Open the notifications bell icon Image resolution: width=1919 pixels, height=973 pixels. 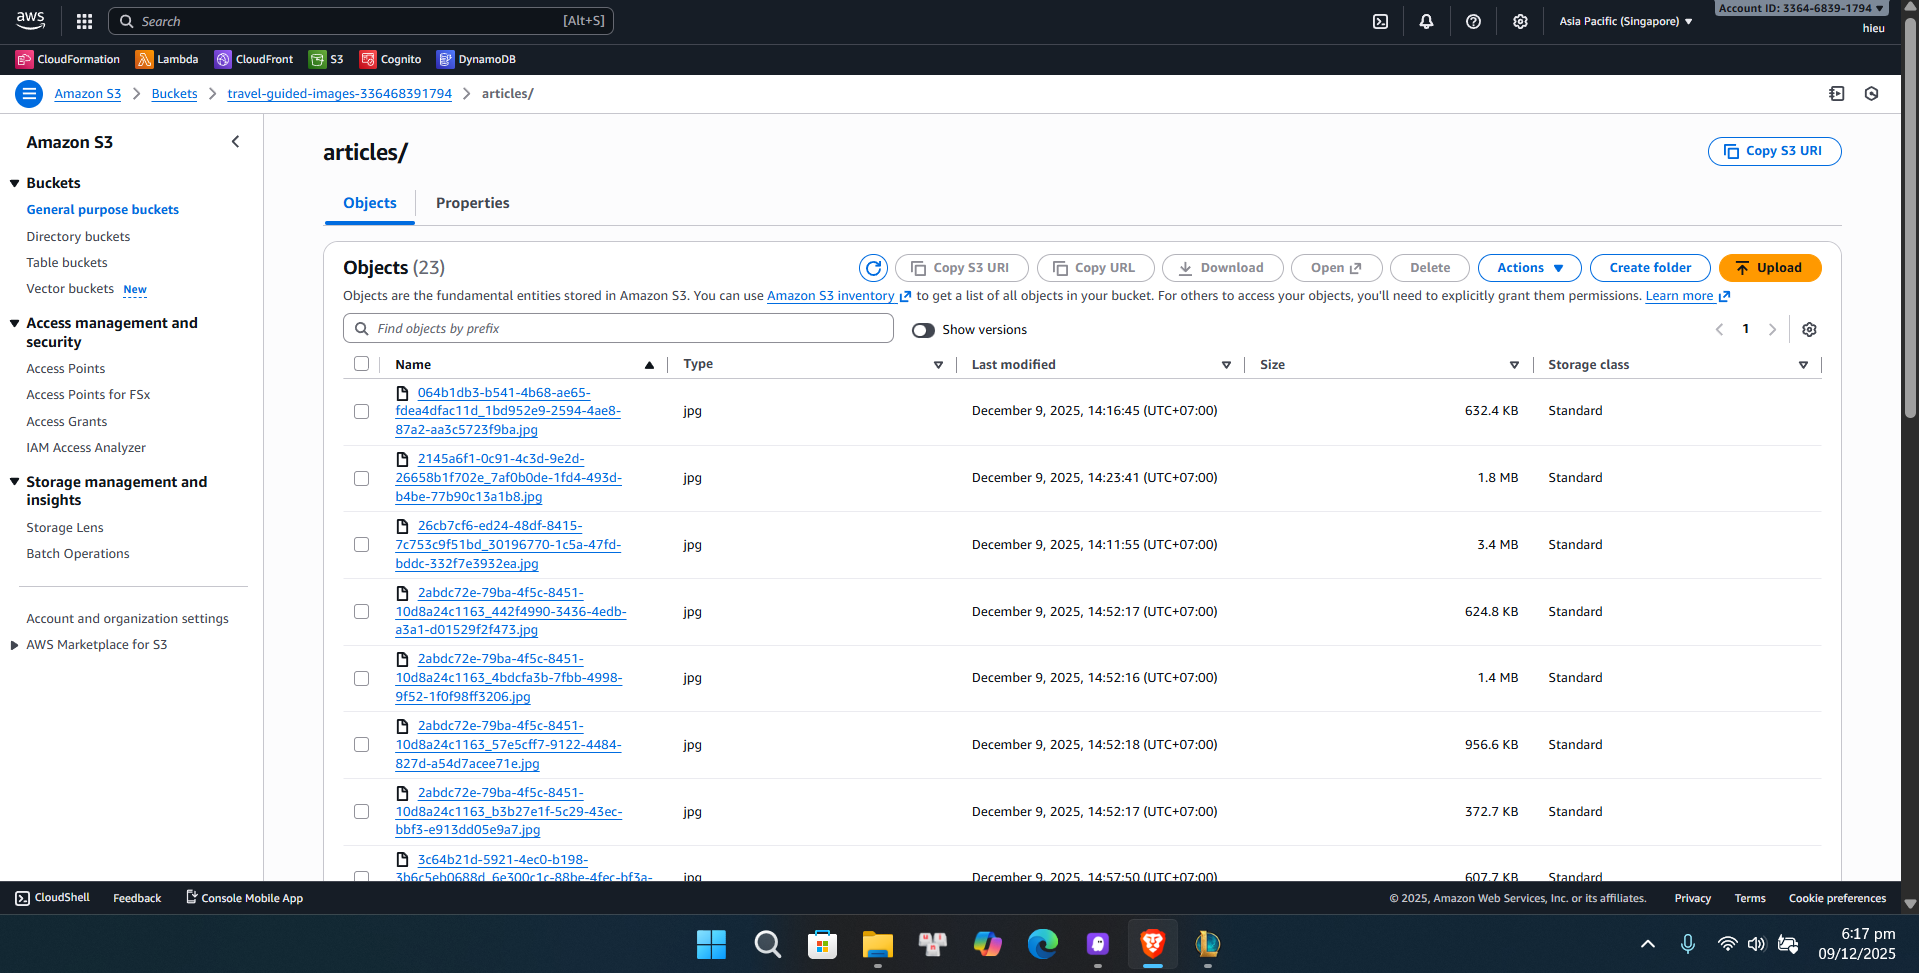[x=1427, y=21]
